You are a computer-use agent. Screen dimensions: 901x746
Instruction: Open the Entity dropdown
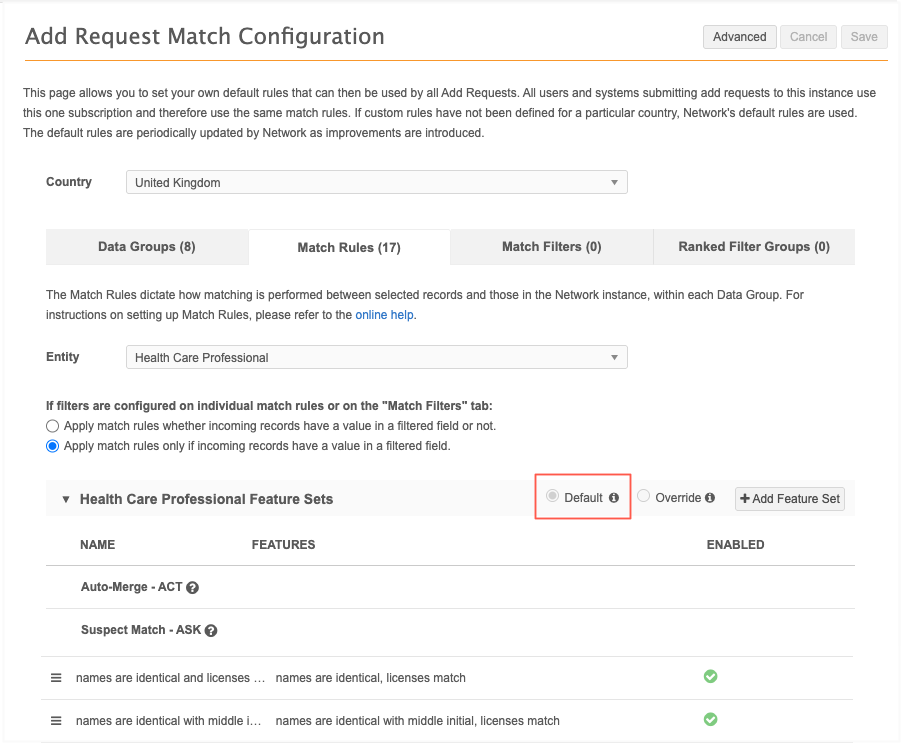click(x=376, y=357)
